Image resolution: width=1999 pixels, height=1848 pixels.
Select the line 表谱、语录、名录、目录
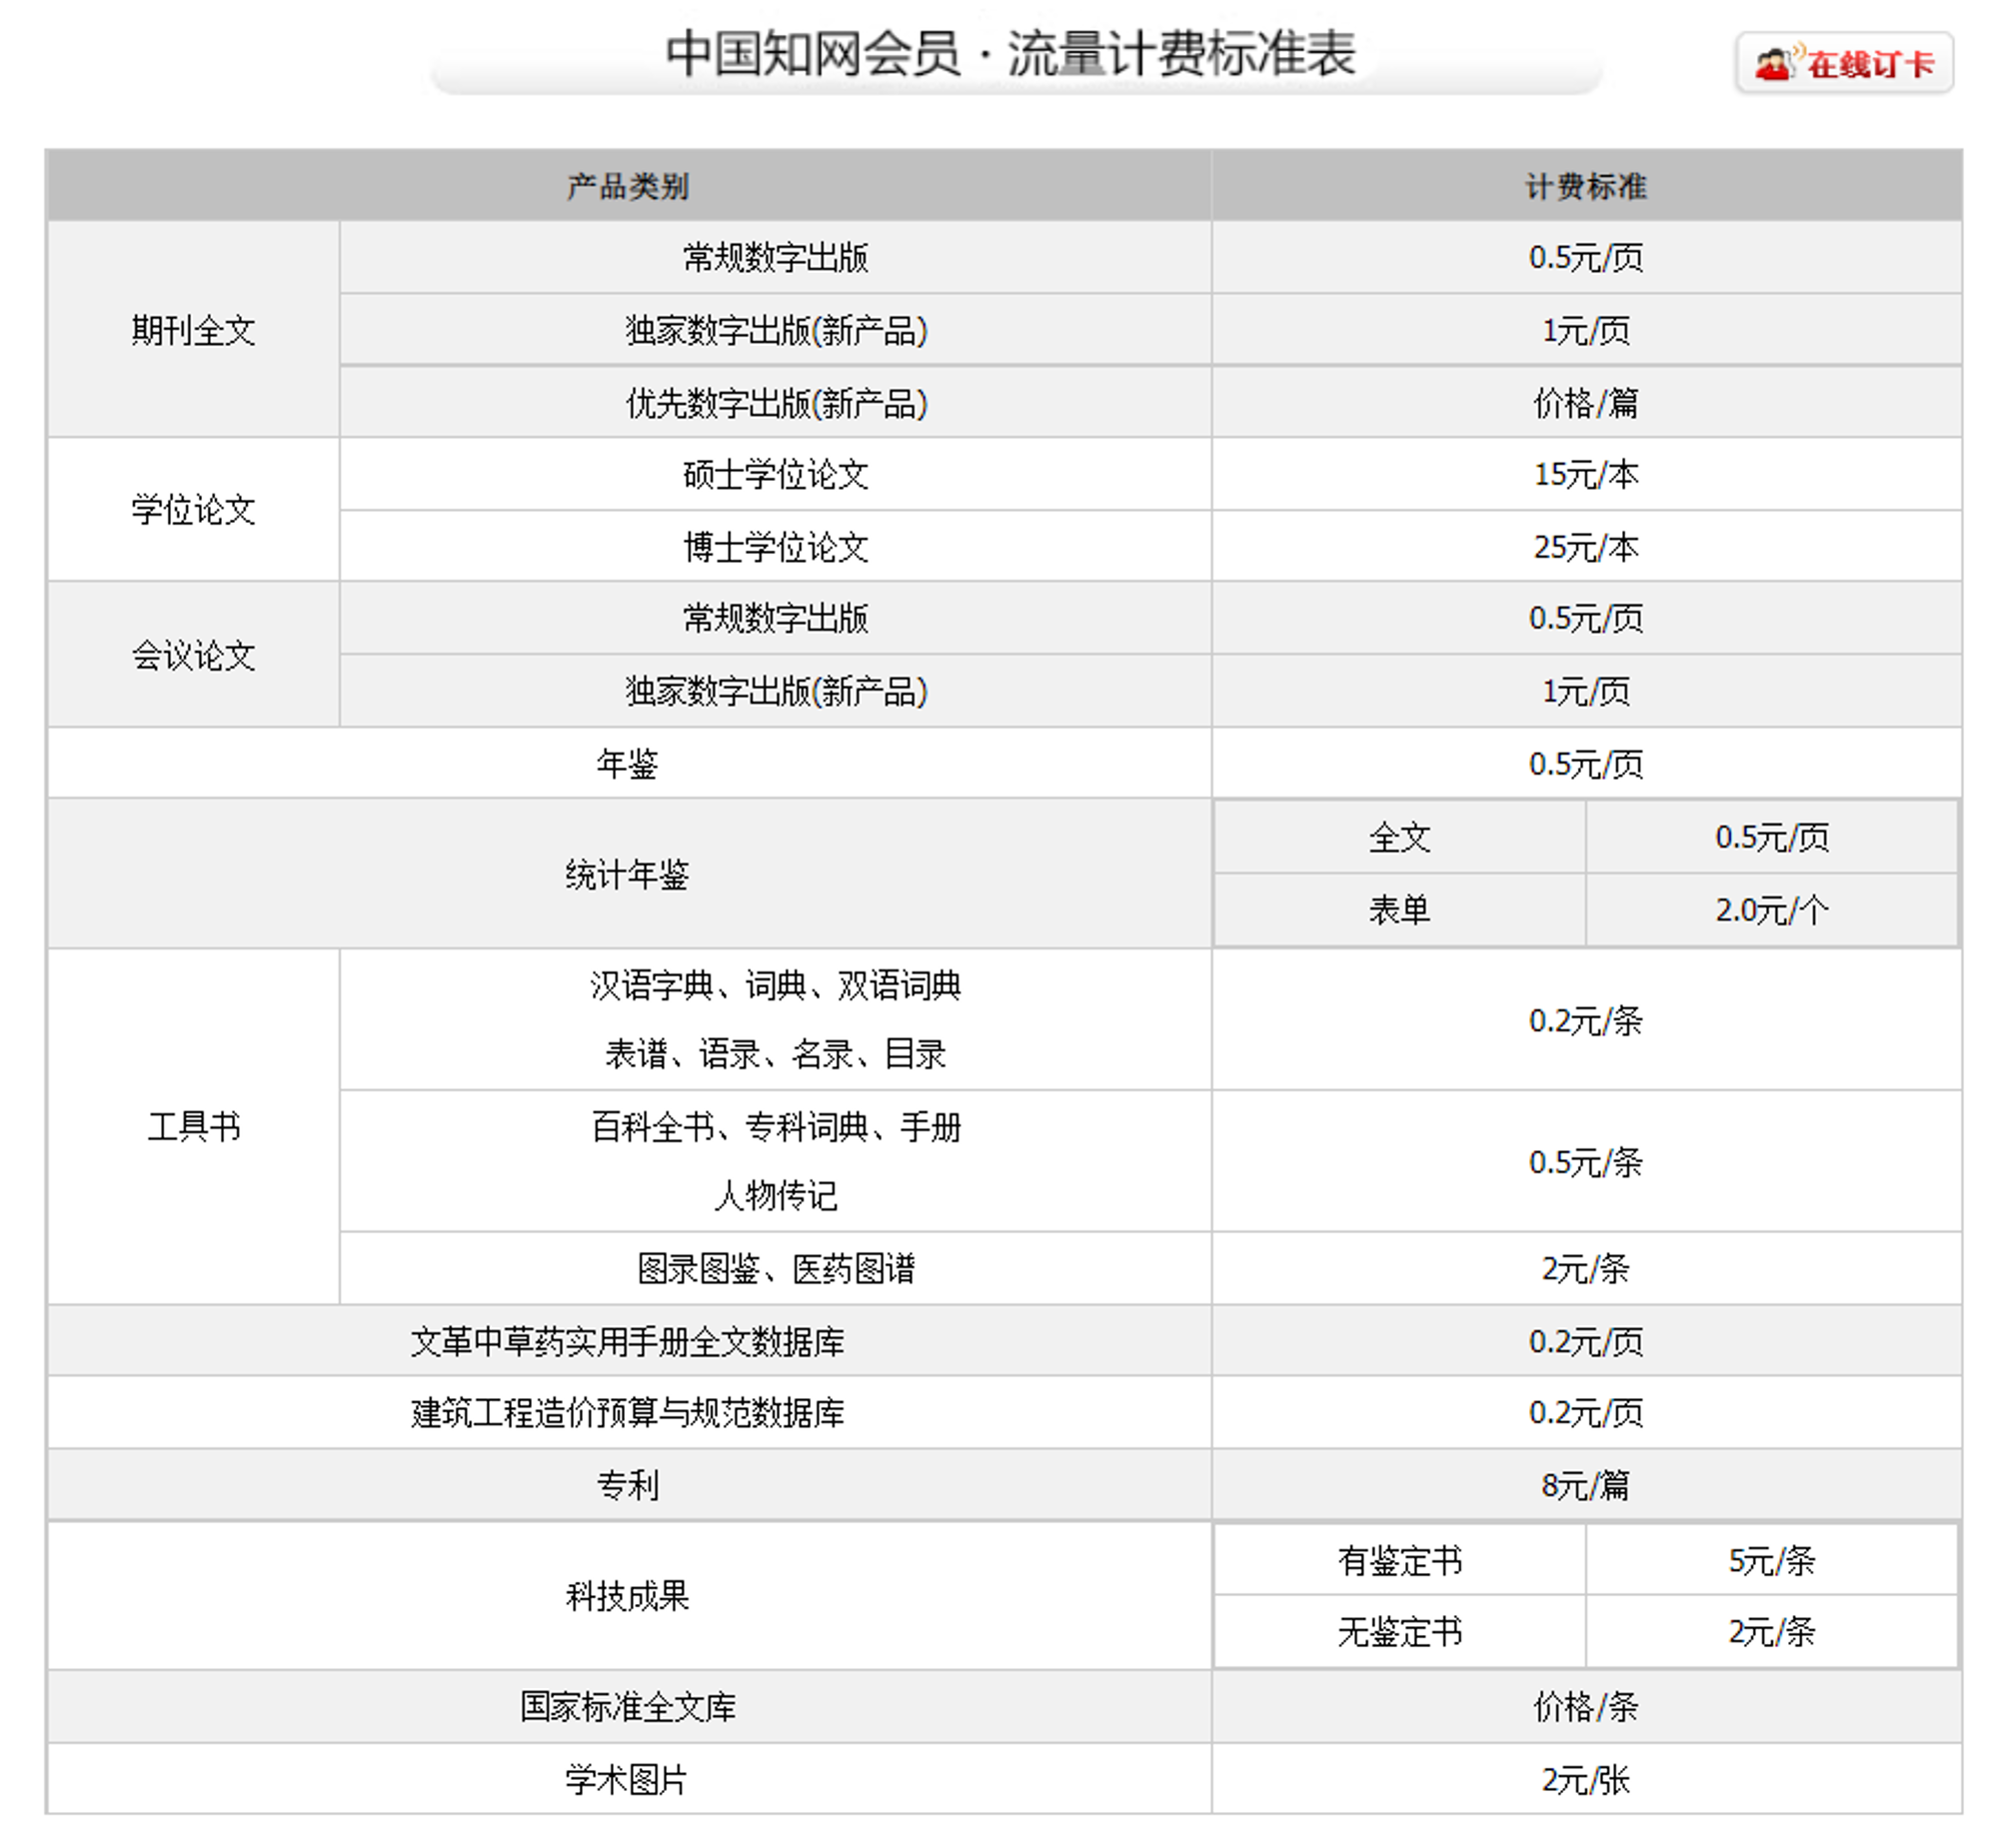tap(775, 1054)
